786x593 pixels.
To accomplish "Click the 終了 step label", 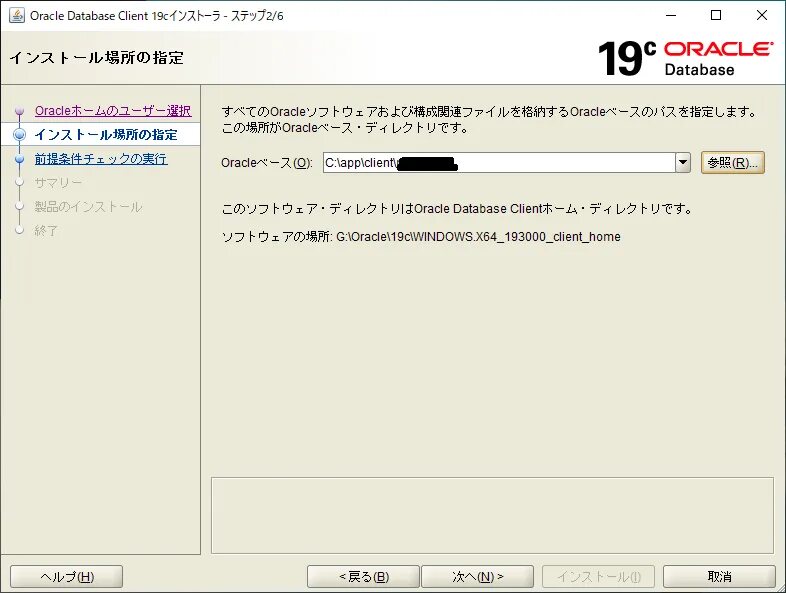I will click(46, 231).
